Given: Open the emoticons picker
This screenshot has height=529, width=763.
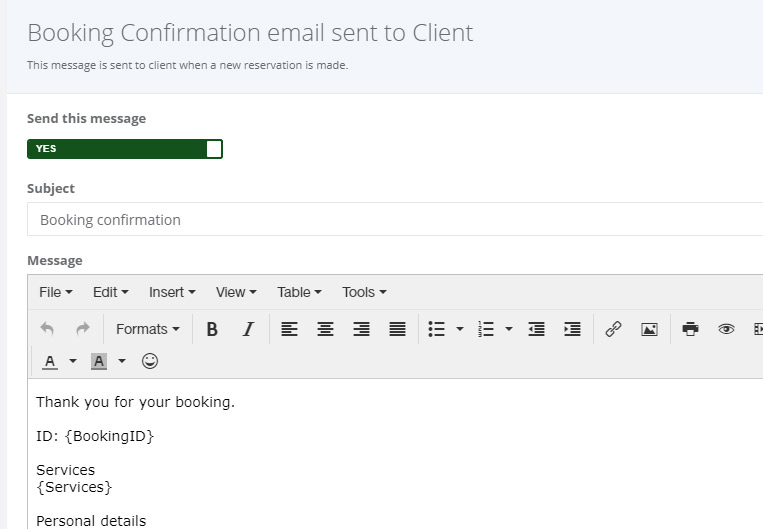Looking at the screenshot, I should 150,361.
